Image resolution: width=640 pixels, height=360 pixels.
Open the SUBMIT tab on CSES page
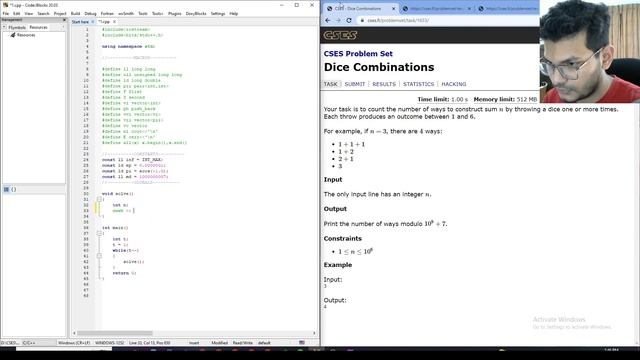[x=355, y=84]
